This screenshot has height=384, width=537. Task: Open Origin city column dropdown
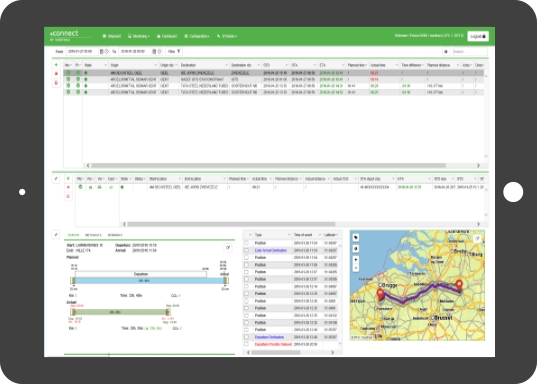[176, 65]
